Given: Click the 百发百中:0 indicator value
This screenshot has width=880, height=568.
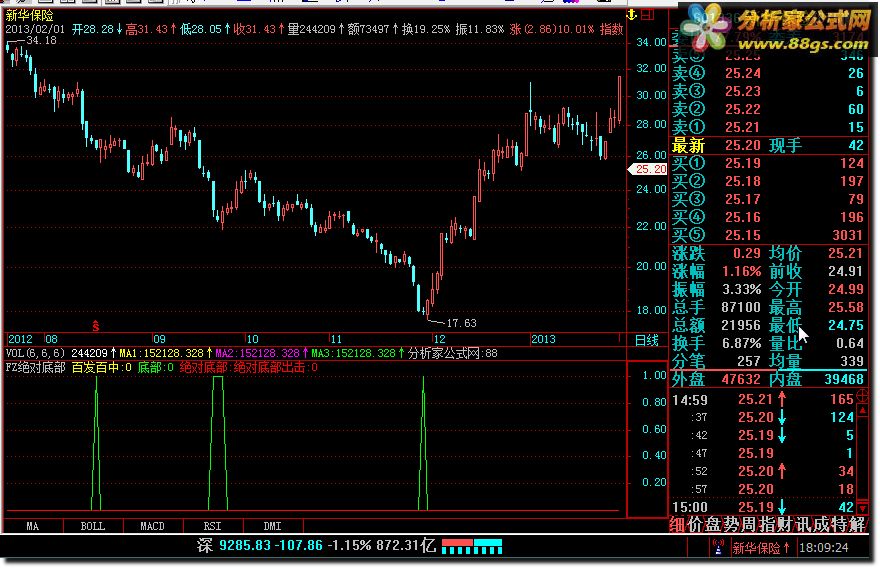Looking at the screenshot, I should click(102, 368).
